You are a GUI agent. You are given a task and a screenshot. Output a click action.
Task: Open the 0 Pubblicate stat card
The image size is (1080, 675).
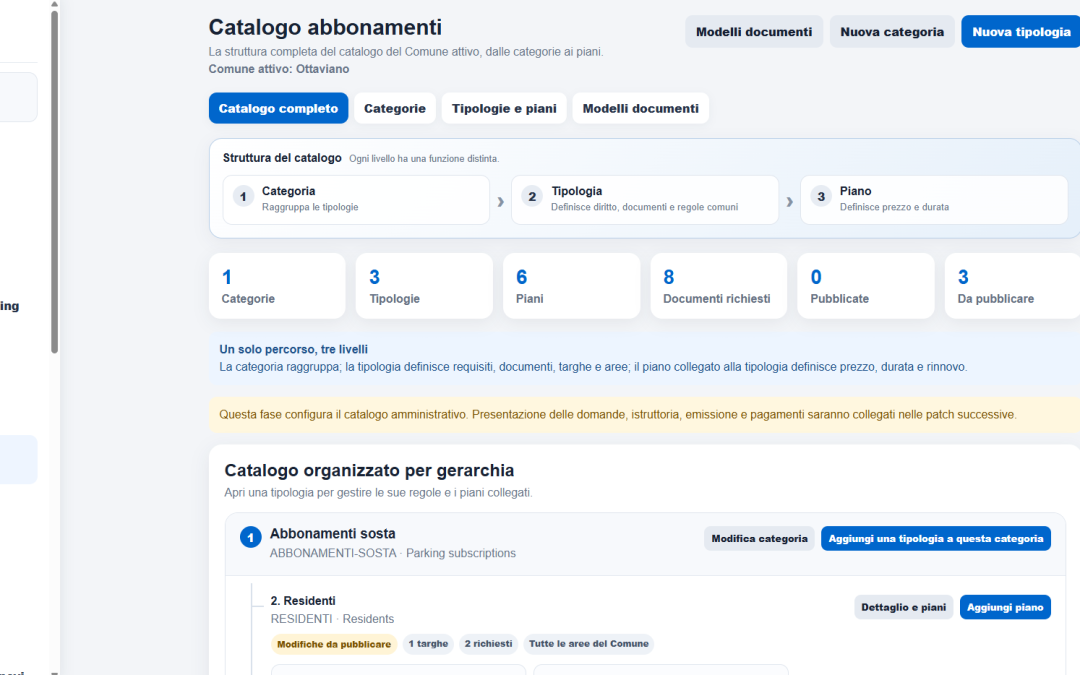(x=866, y=286)
